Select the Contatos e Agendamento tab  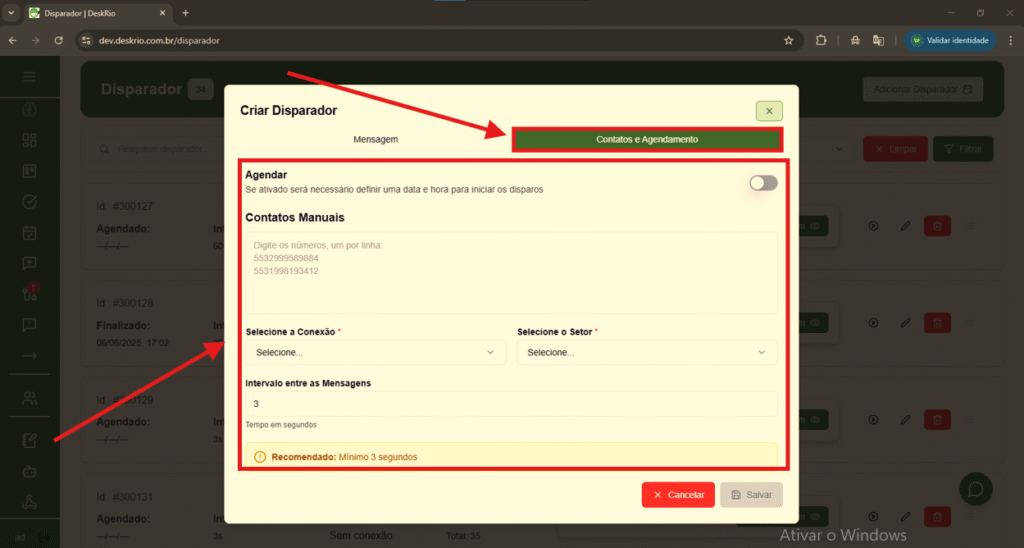point(646,140)
